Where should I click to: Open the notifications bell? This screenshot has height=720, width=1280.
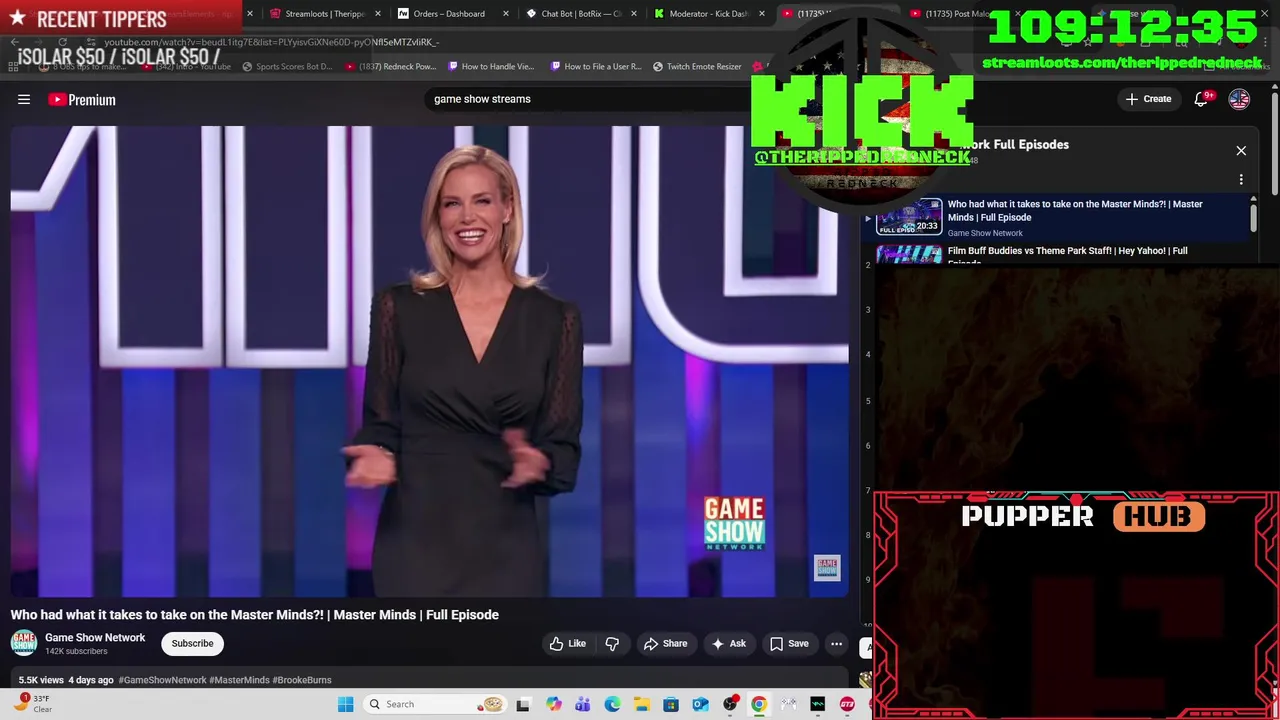[x=1202, y=99]
